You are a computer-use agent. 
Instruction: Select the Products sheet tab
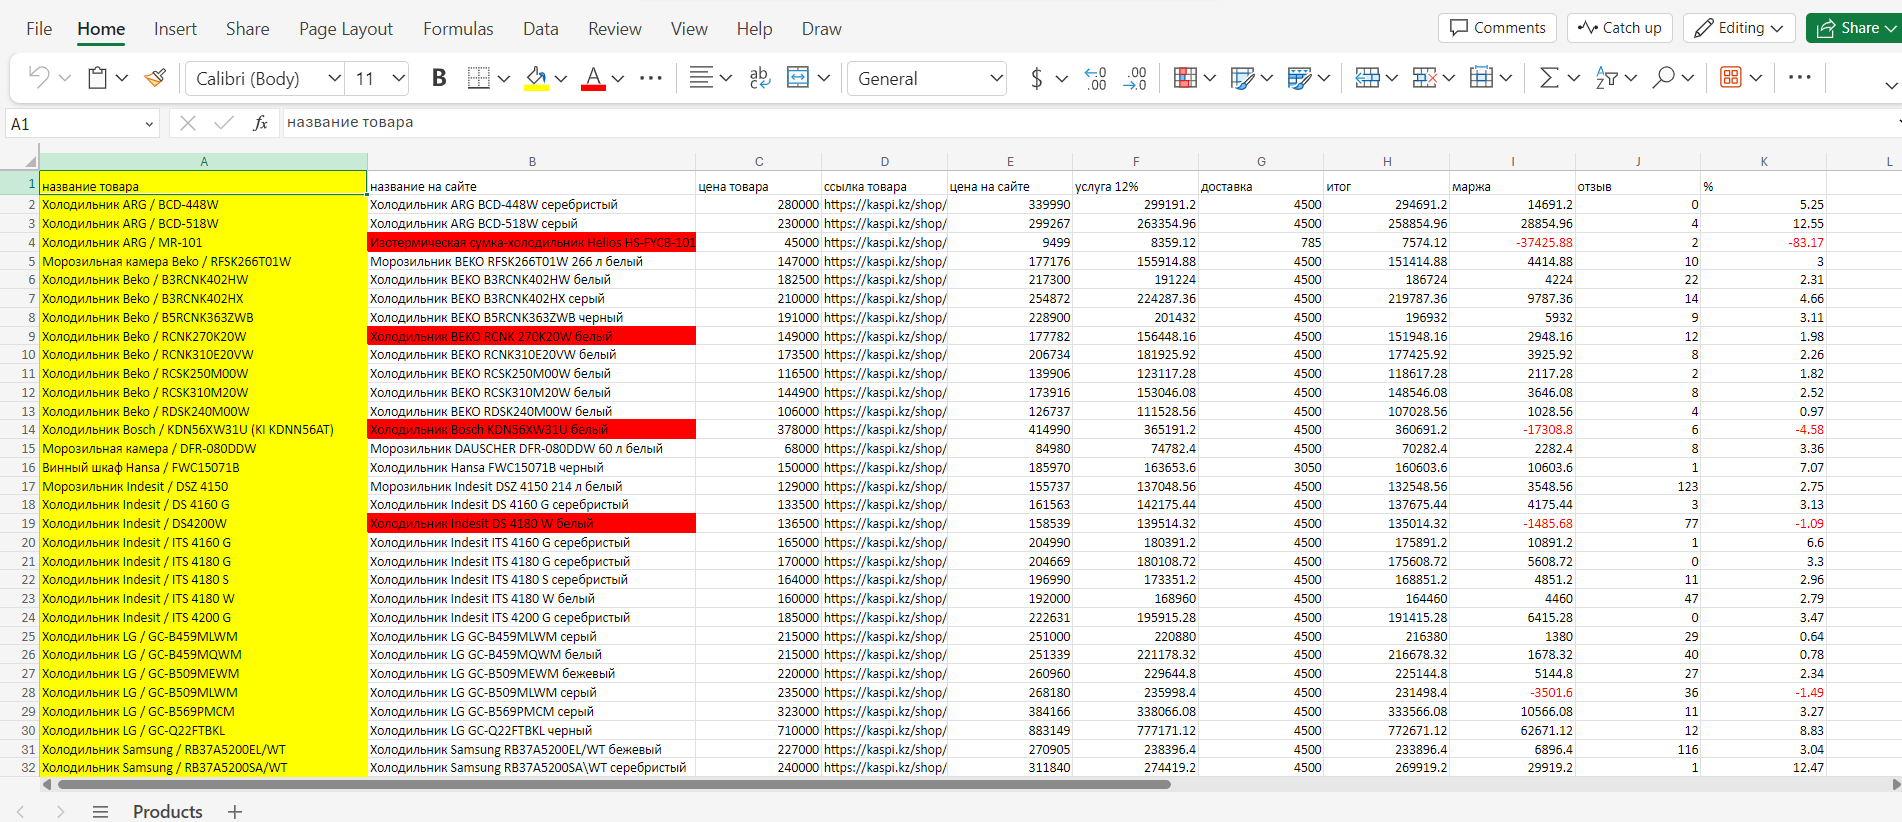(x=168, y=811)
